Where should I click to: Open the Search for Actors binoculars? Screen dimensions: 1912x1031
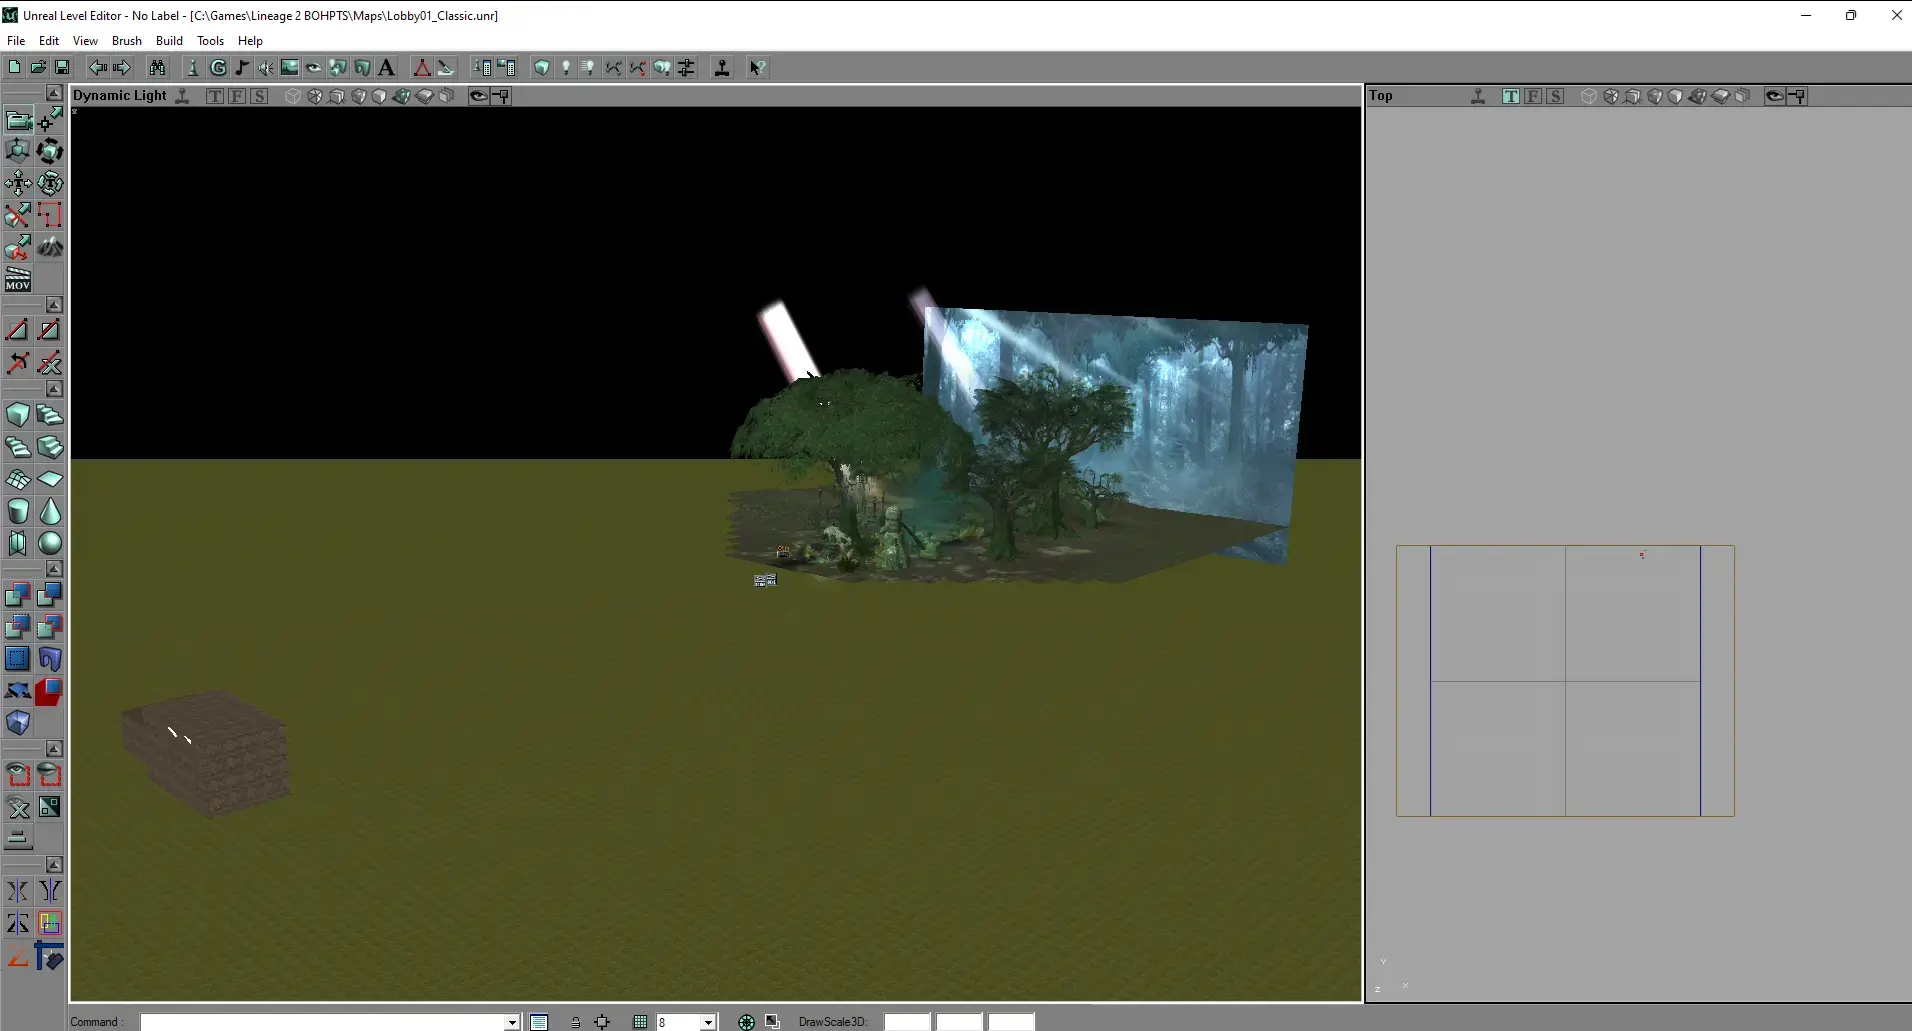157,67
